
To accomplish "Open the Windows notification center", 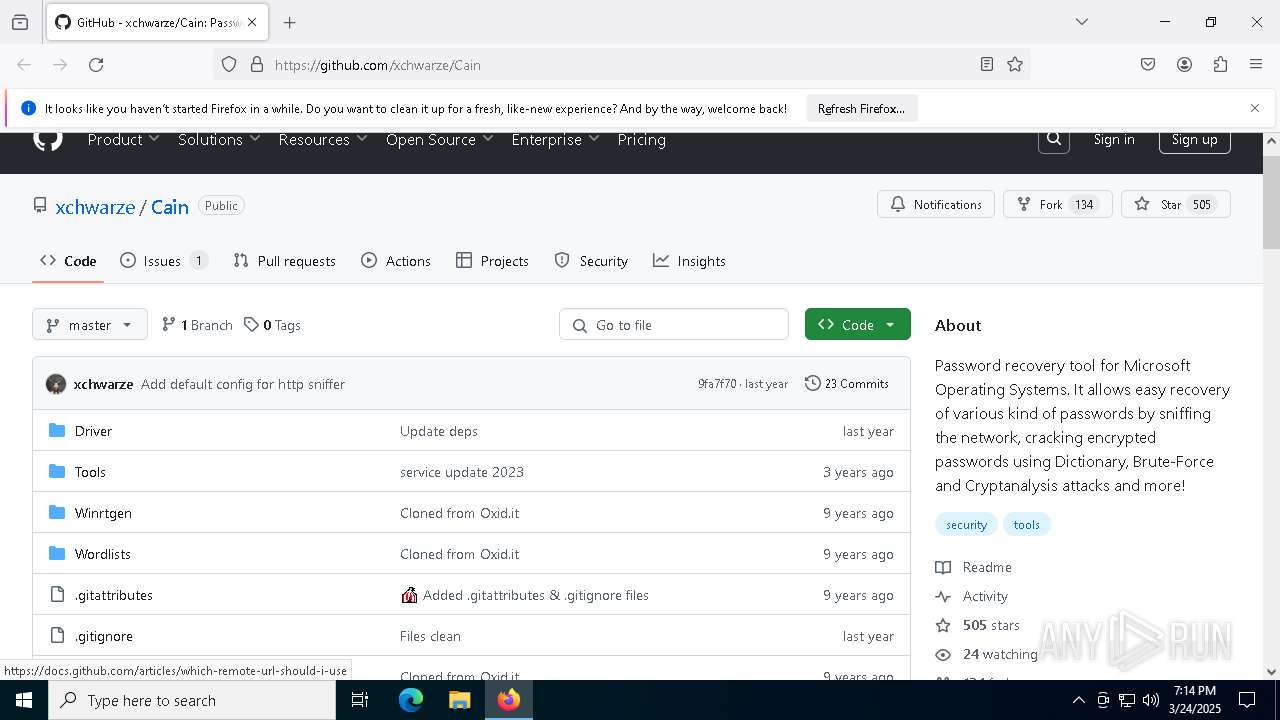I will 1247,700.
